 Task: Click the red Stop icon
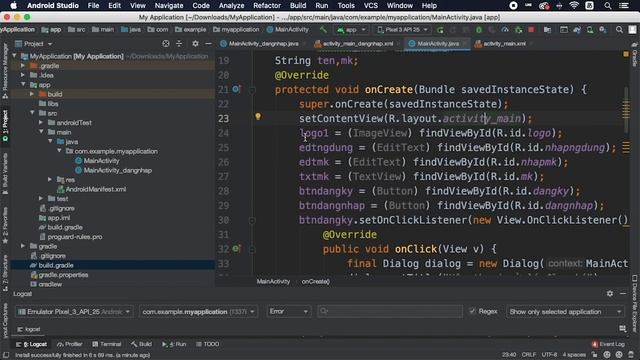click(x=531, y=30)
